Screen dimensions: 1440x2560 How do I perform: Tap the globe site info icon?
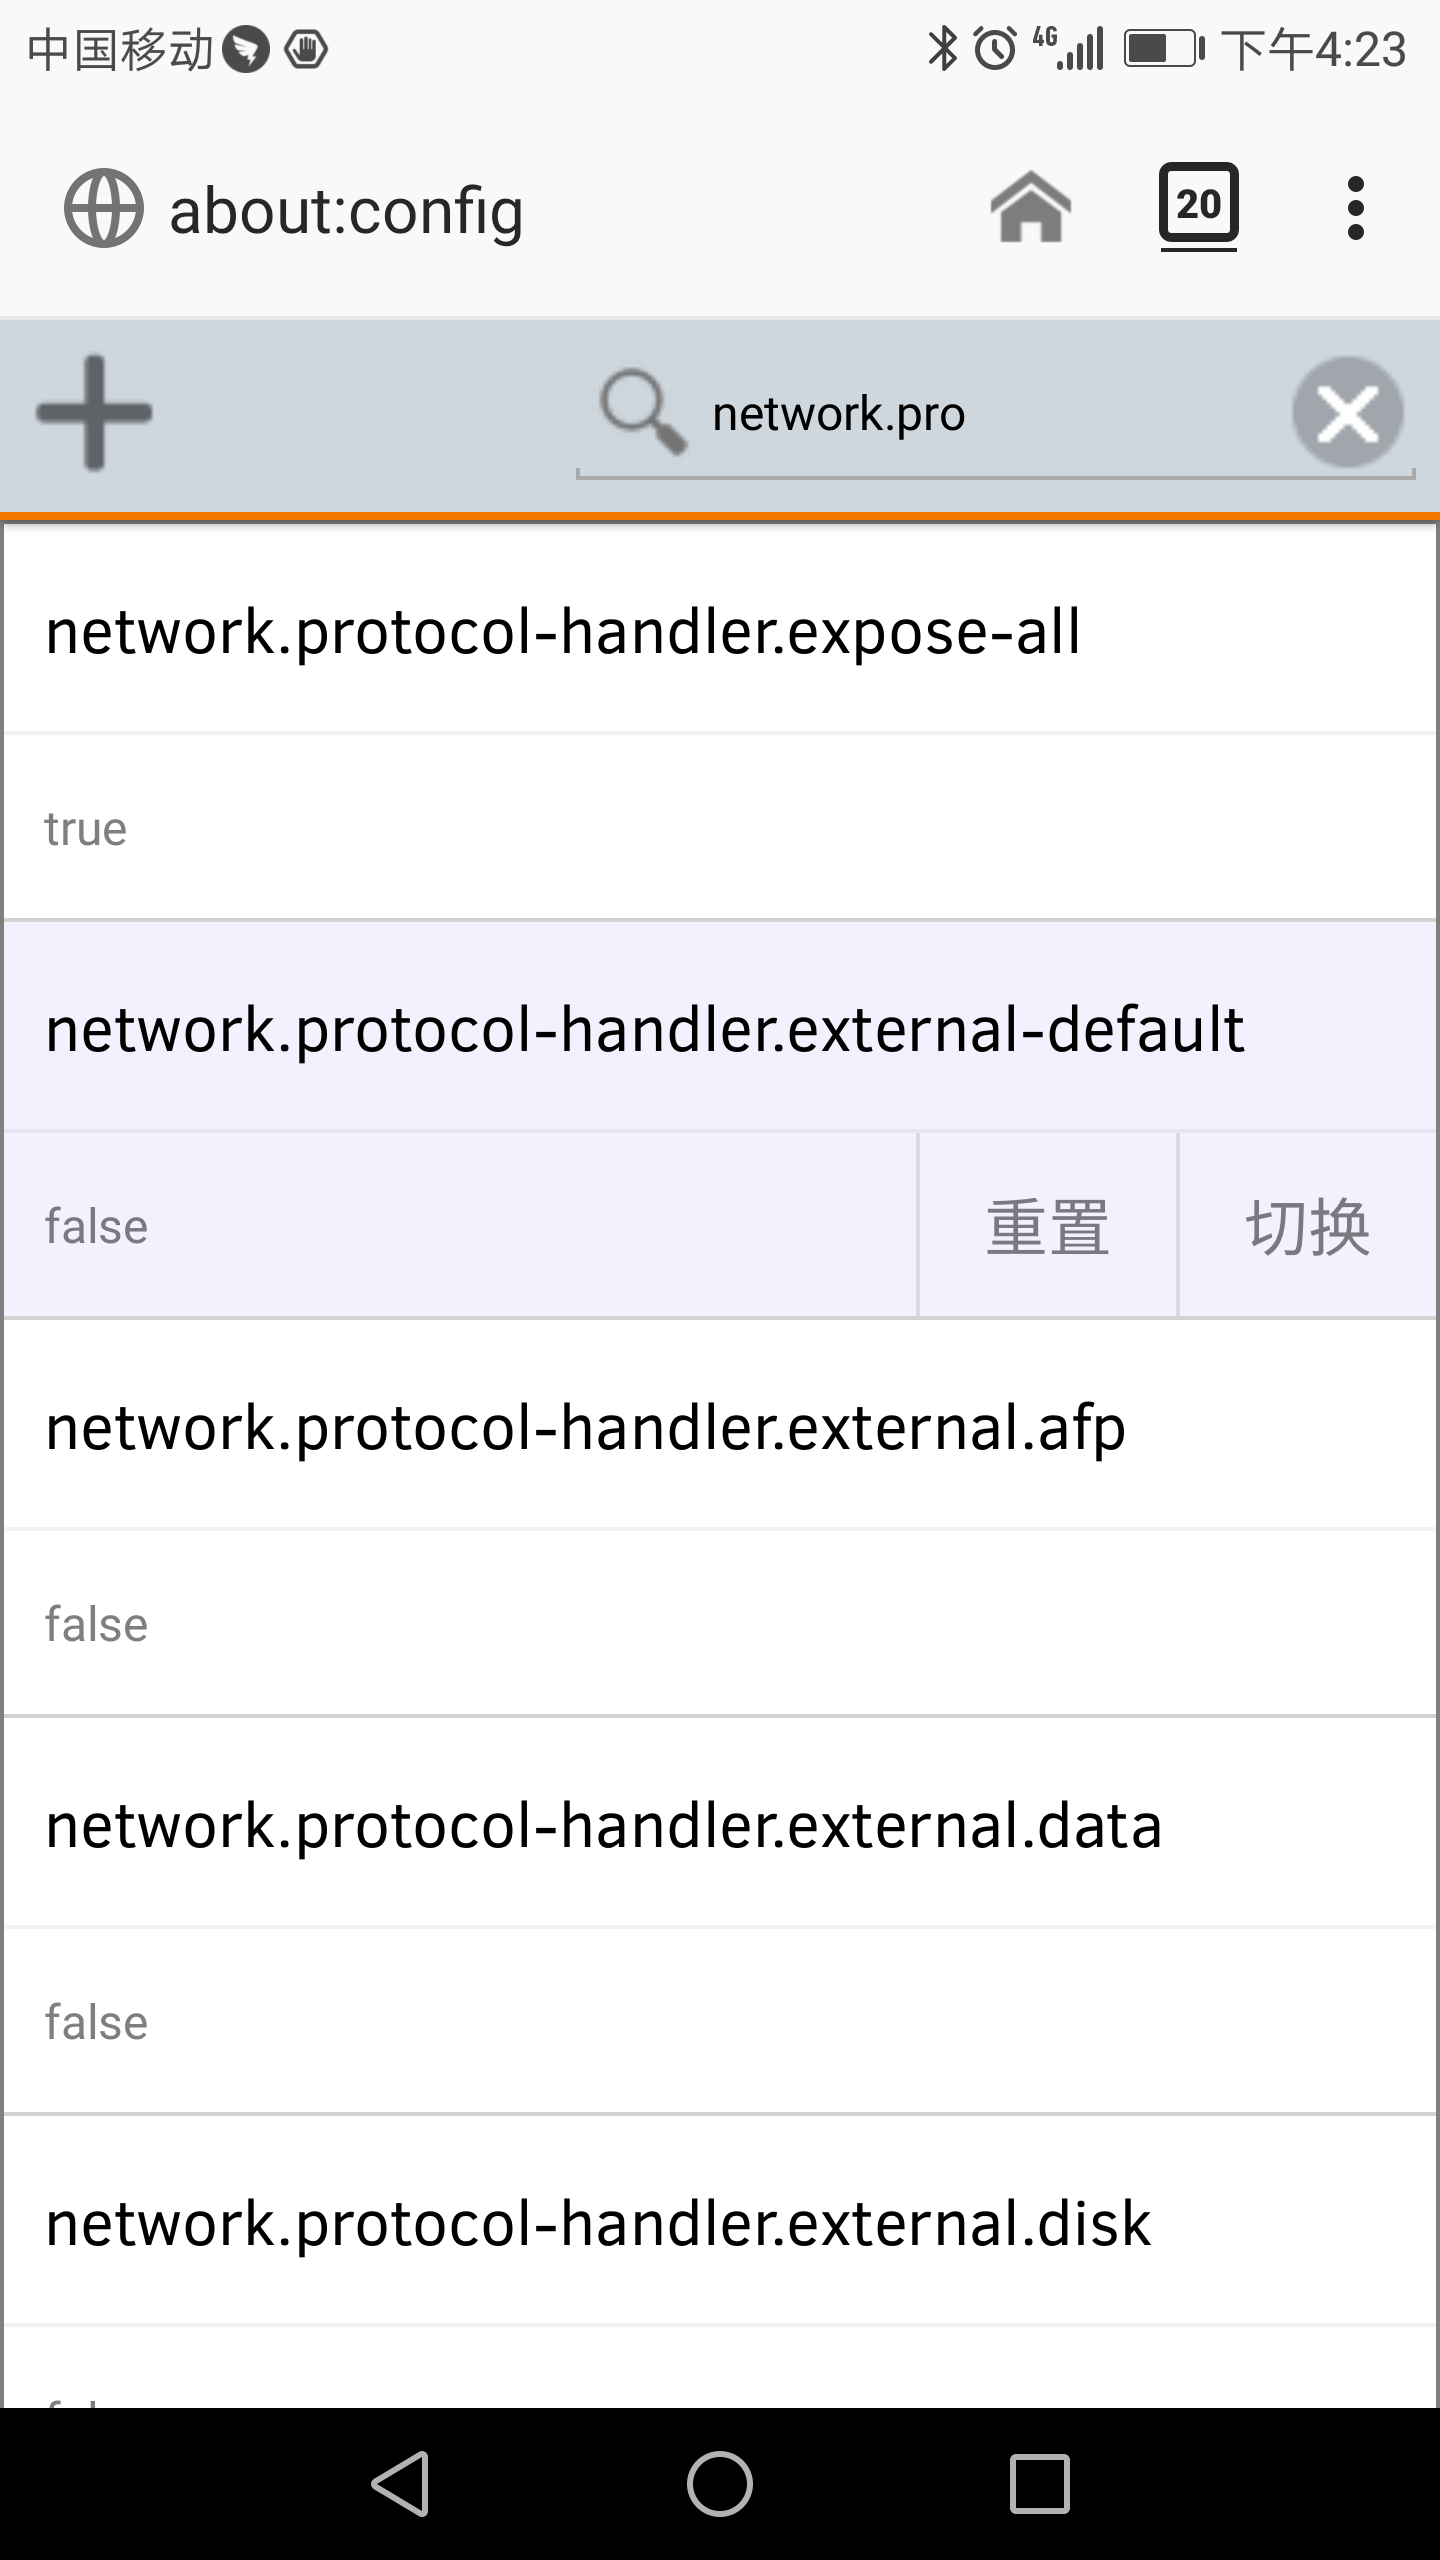pos(103,208)
